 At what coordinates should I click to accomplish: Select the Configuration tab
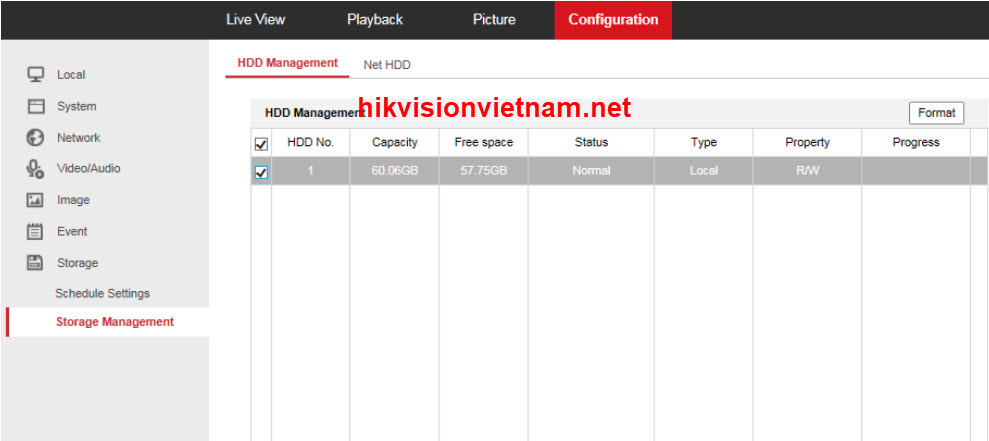(x=613, y=20)
